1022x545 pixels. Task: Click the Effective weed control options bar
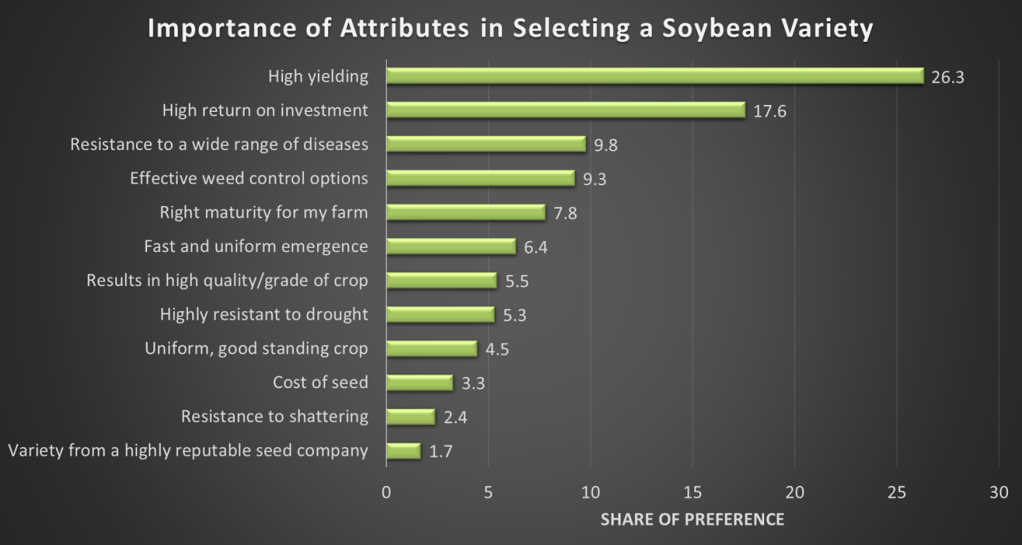point(480,178)
